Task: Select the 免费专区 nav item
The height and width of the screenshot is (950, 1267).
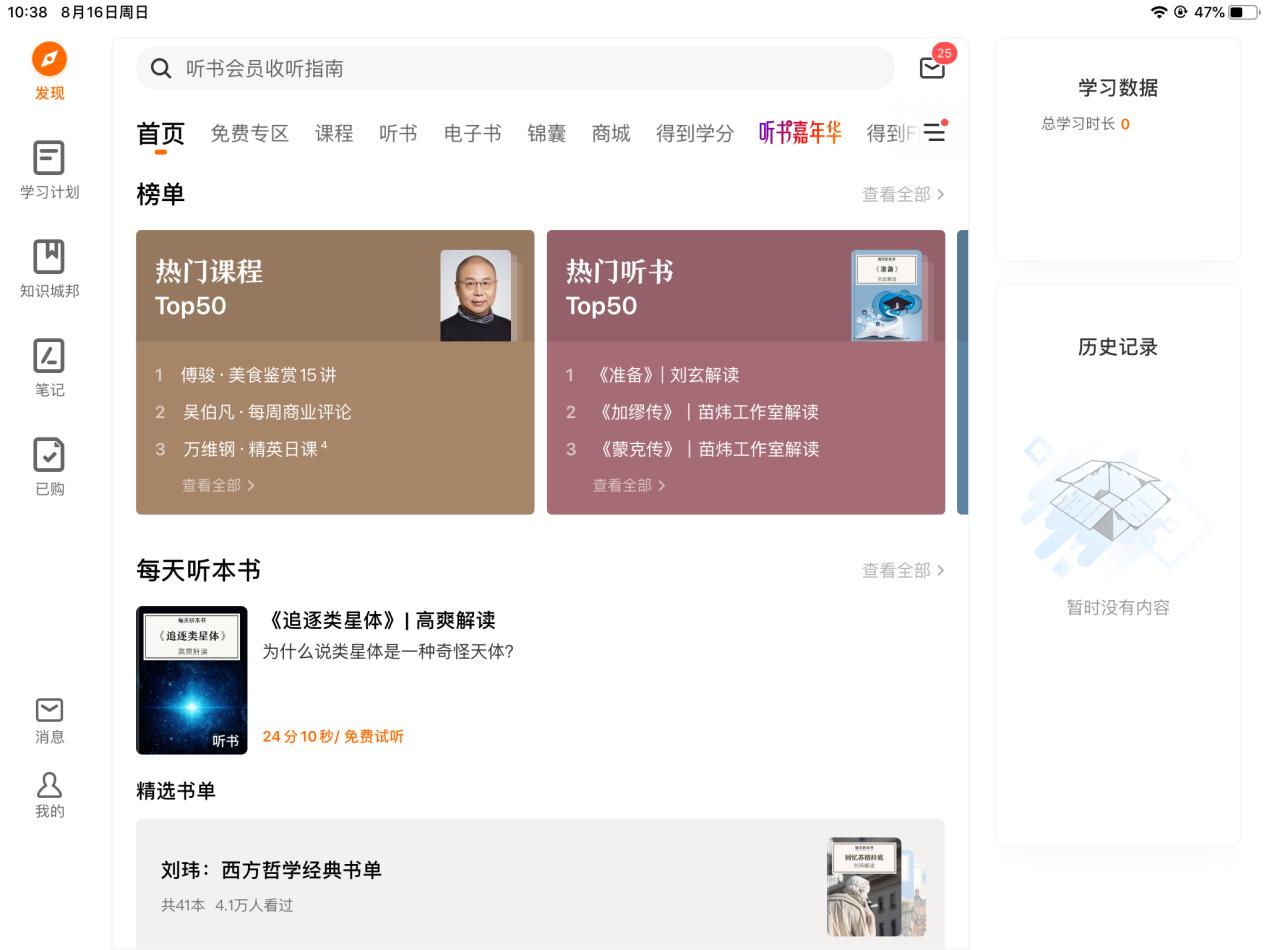Action: pos(249,134)
